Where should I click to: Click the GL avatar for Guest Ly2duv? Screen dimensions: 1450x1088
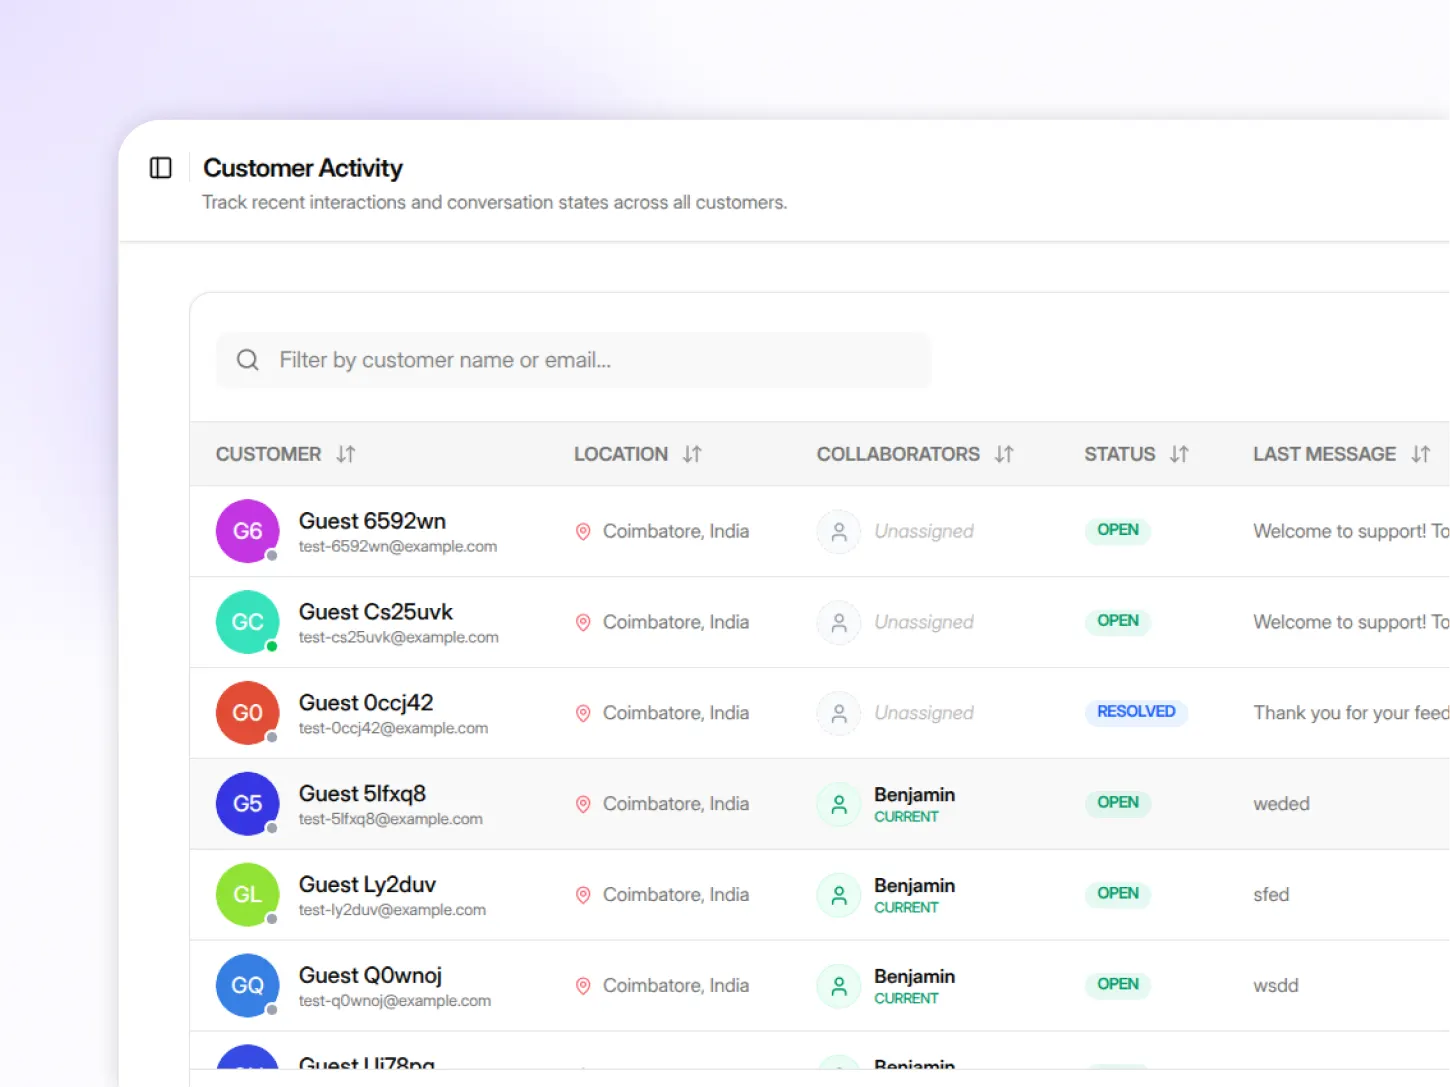(x=247, y=895)
